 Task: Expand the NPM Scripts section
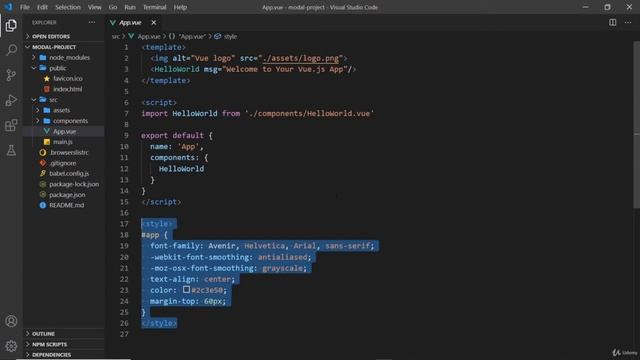coord(63,344)
